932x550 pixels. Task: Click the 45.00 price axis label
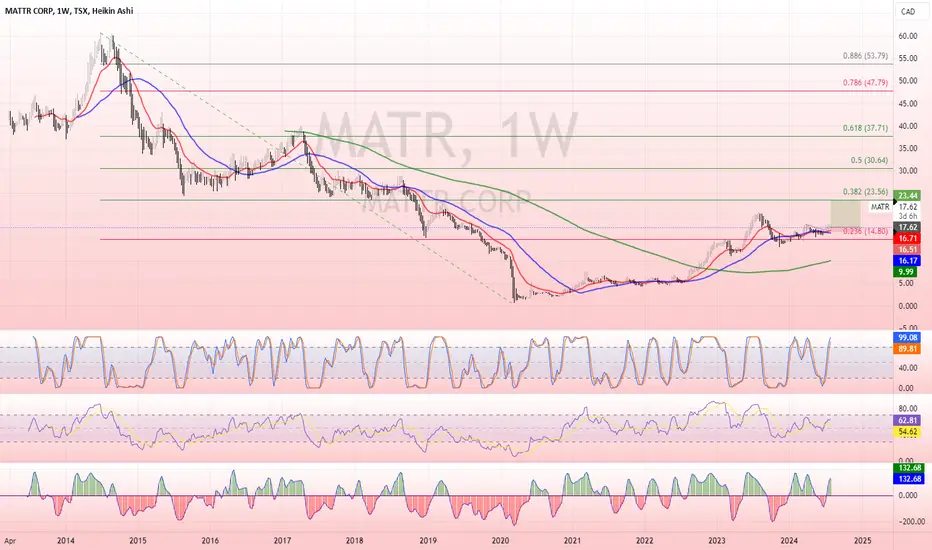click(908, 104)
